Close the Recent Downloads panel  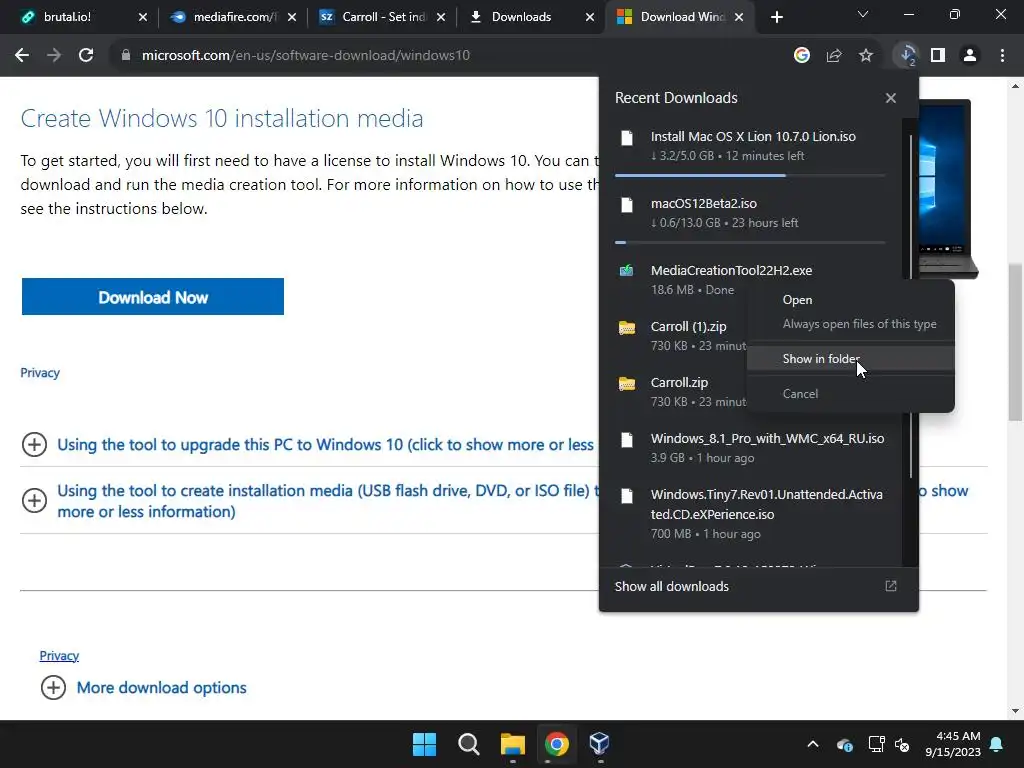tap(891, 98)
